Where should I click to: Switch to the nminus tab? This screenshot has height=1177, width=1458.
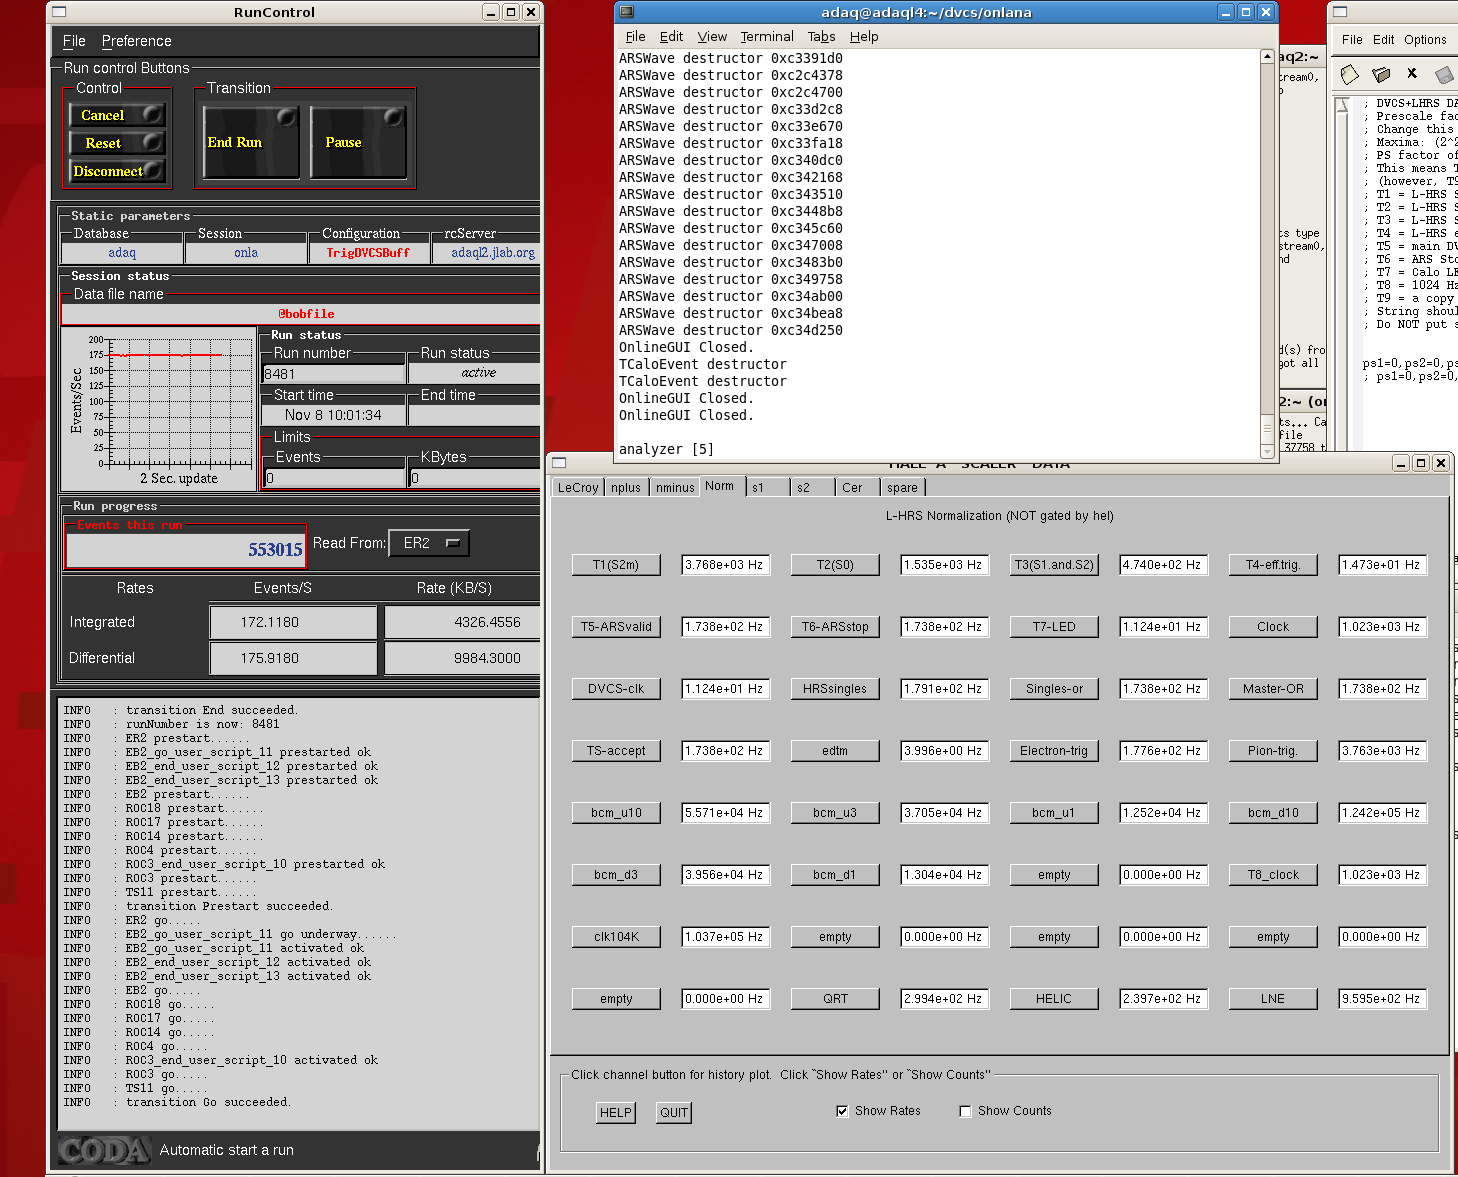675,488
